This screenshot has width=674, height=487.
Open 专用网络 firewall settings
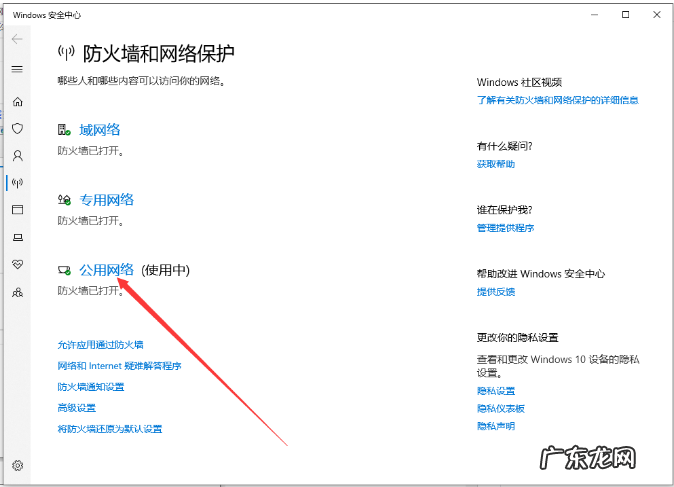(107, 200)
